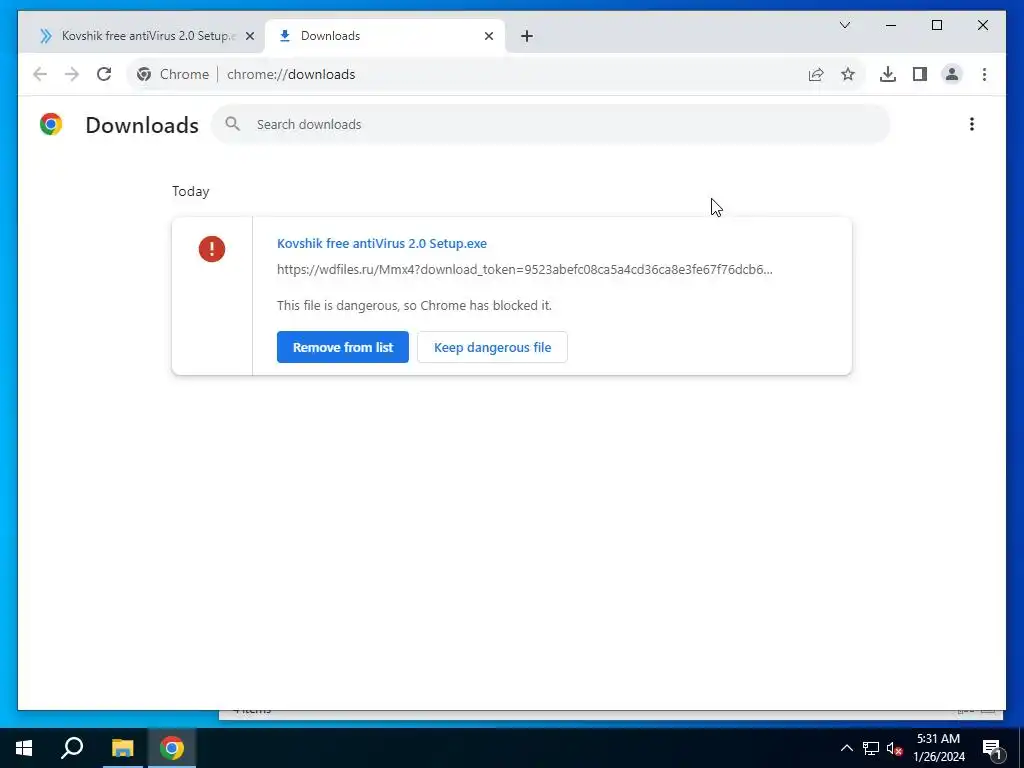Toggle the side panel icon
The height and width of the screenshot is (768, 1024).
[x=920, y=74]
